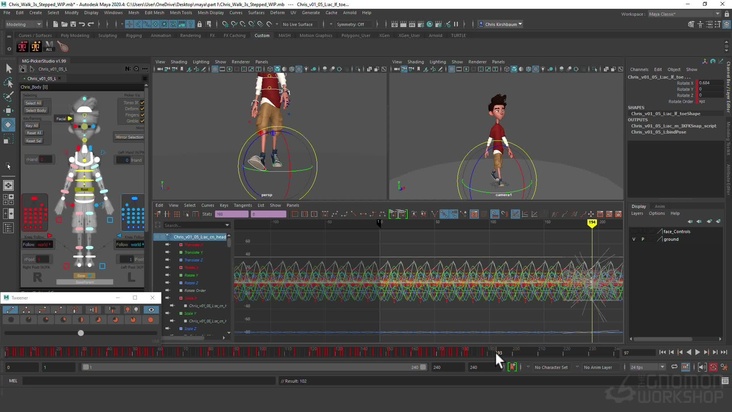The height and width of the screenshot is (412, 732).
Task: Click the Reset All button in picker
Action: 34,133
